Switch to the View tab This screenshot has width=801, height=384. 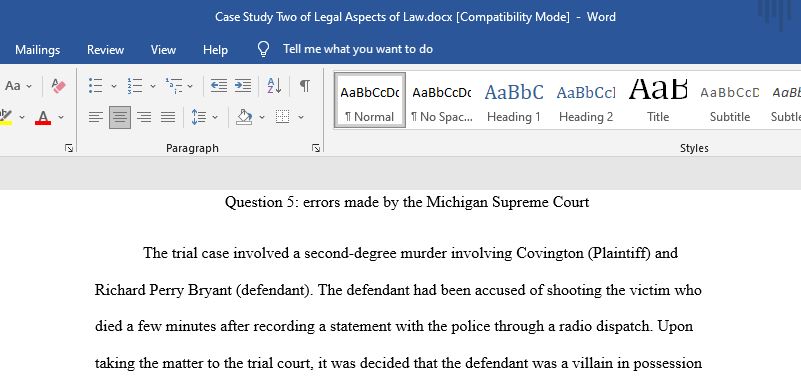(163, 50)
